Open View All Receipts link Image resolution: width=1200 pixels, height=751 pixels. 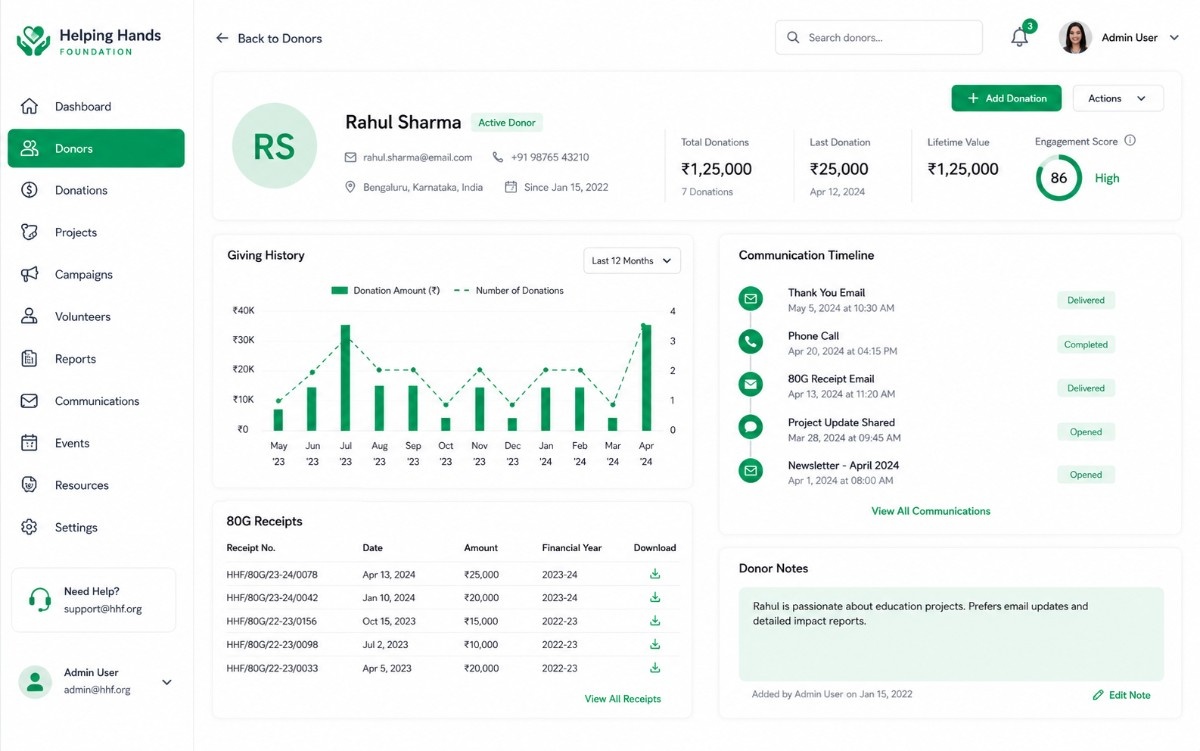pos(623,699)
